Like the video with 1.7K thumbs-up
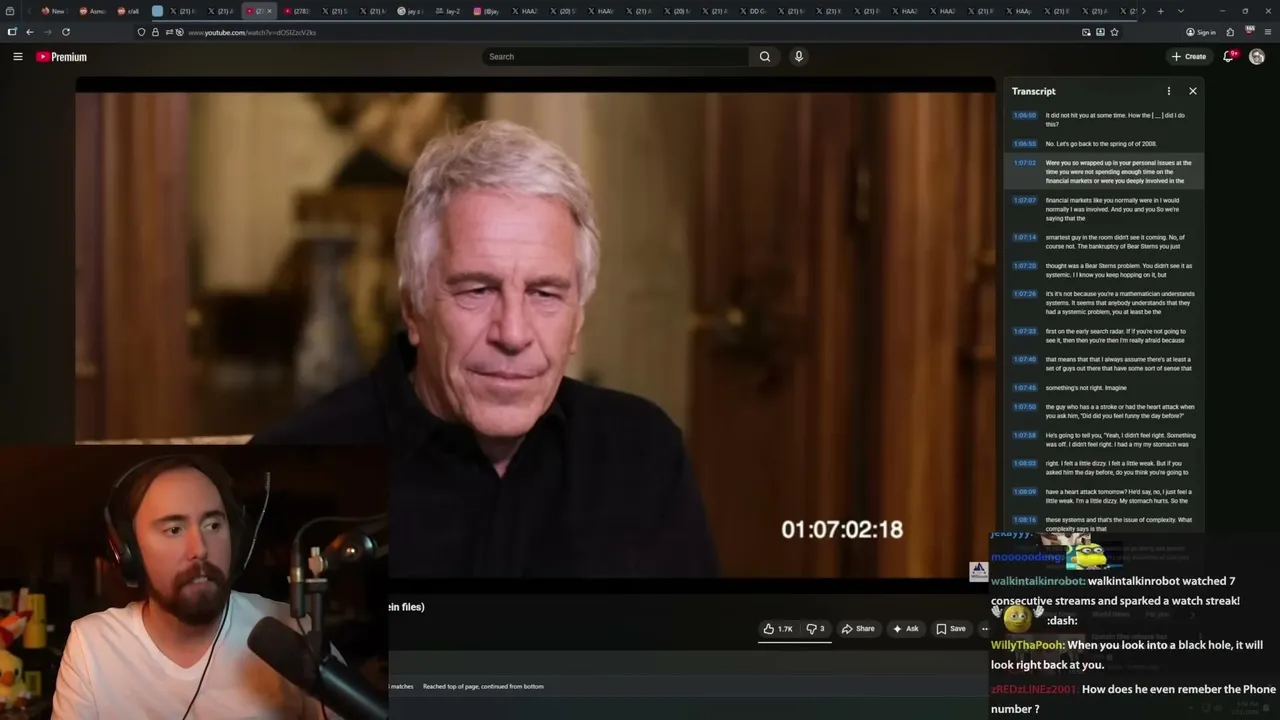 click(x=778, y=629)
